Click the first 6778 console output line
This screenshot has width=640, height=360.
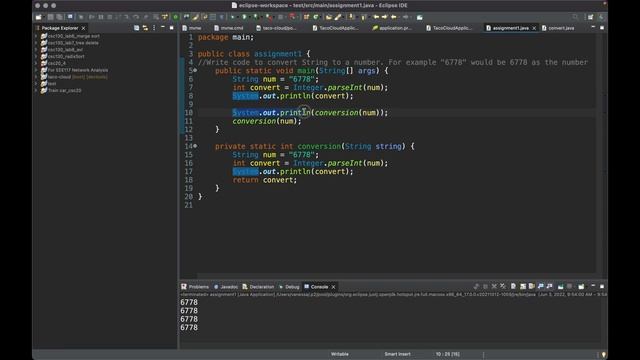point(189,302)
